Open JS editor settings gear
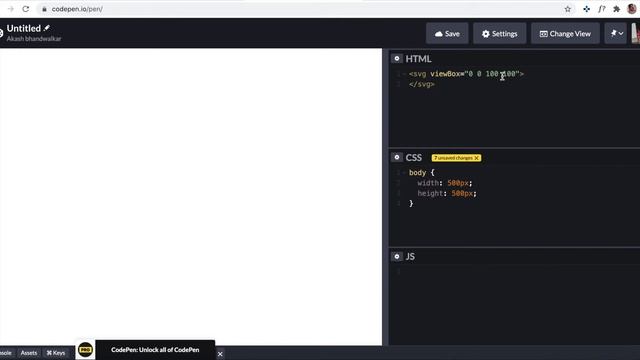The height and width of the screenshot is (360, 640). (x=397, y=256)
